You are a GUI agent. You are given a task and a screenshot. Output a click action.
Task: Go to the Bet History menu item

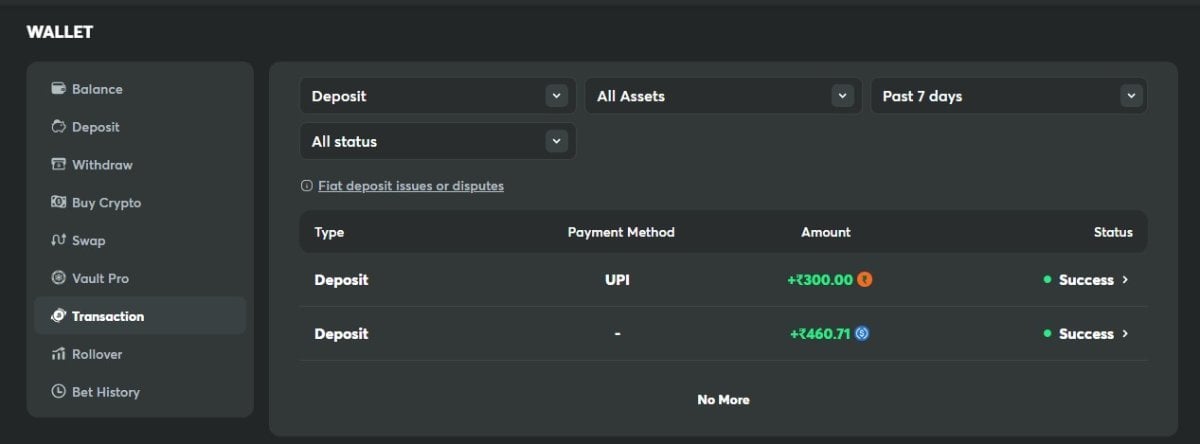(x=105, y=392)
